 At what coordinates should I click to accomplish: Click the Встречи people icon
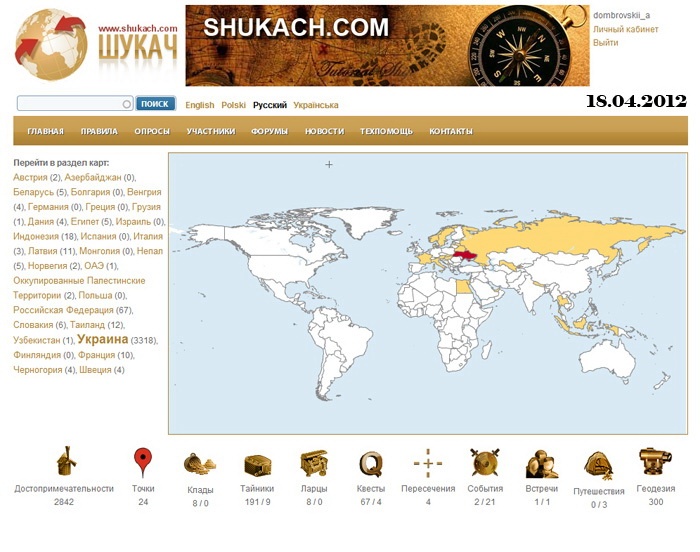coord(542,464)
